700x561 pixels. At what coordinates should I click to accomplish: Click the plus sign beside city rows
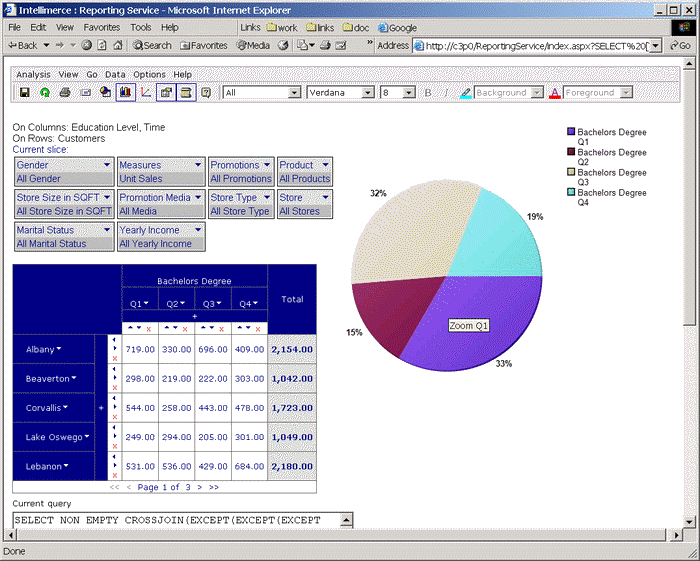[101, 407]
